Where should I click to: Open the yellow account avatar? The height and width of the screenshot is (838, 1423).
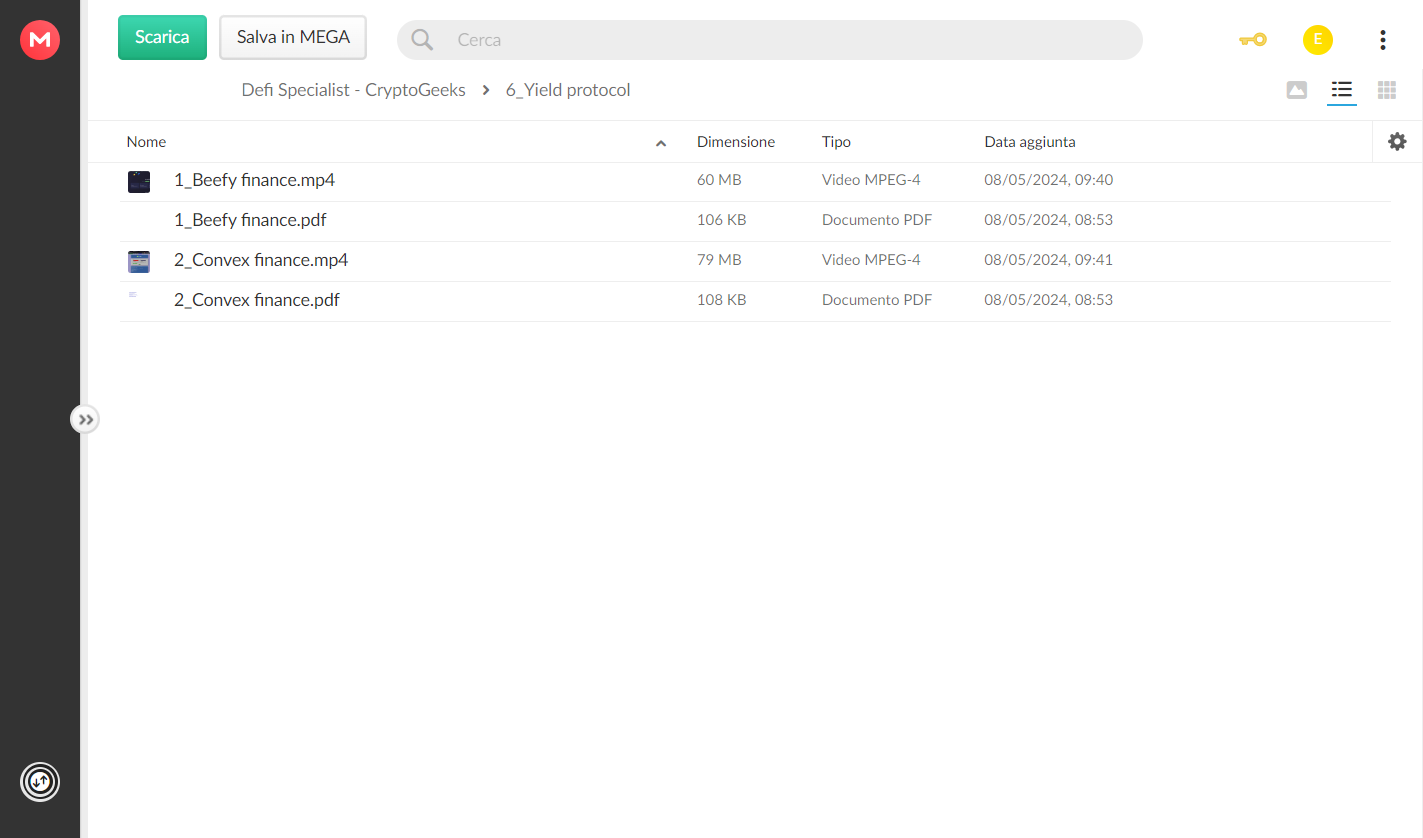point(1318,40)
